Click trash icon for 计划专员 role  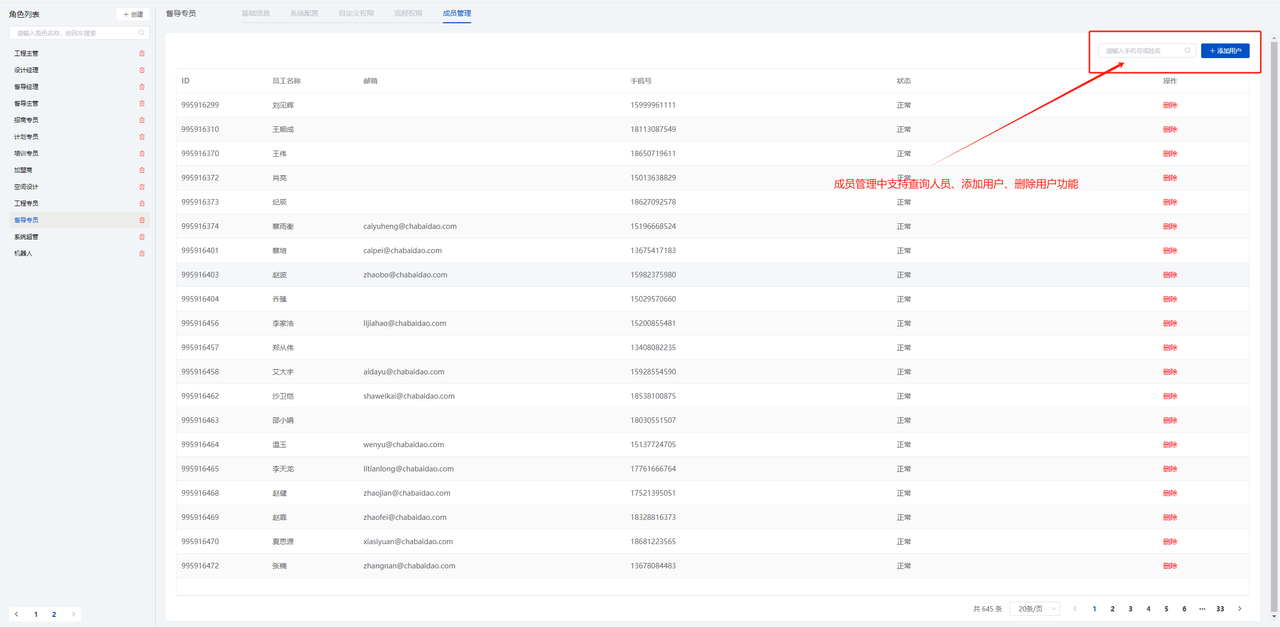(142, 137)
